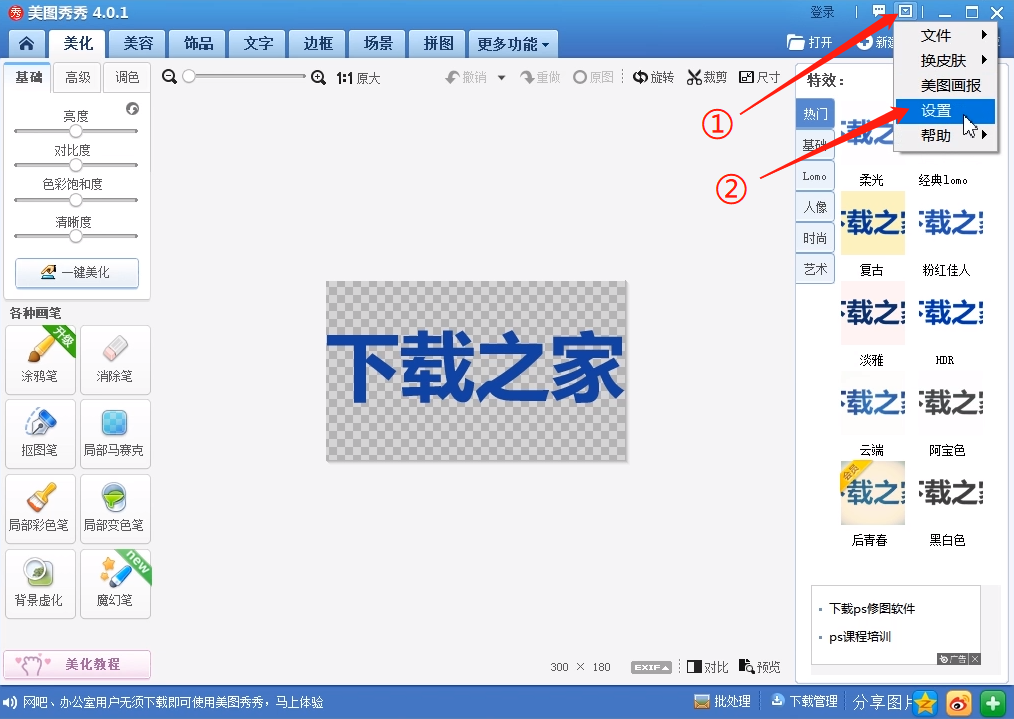Image resolution: width=1014 pixels, height=719 pixels.
Task: Open the 更多功能 dropdown
Action: pos(513,43)
